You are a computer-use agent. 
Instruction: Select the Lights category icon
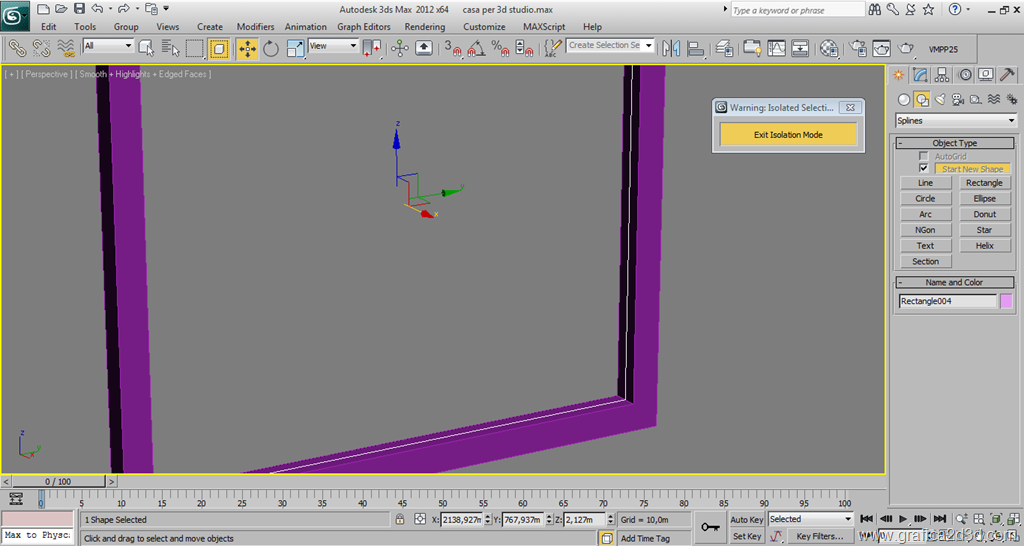pos(940,100)
